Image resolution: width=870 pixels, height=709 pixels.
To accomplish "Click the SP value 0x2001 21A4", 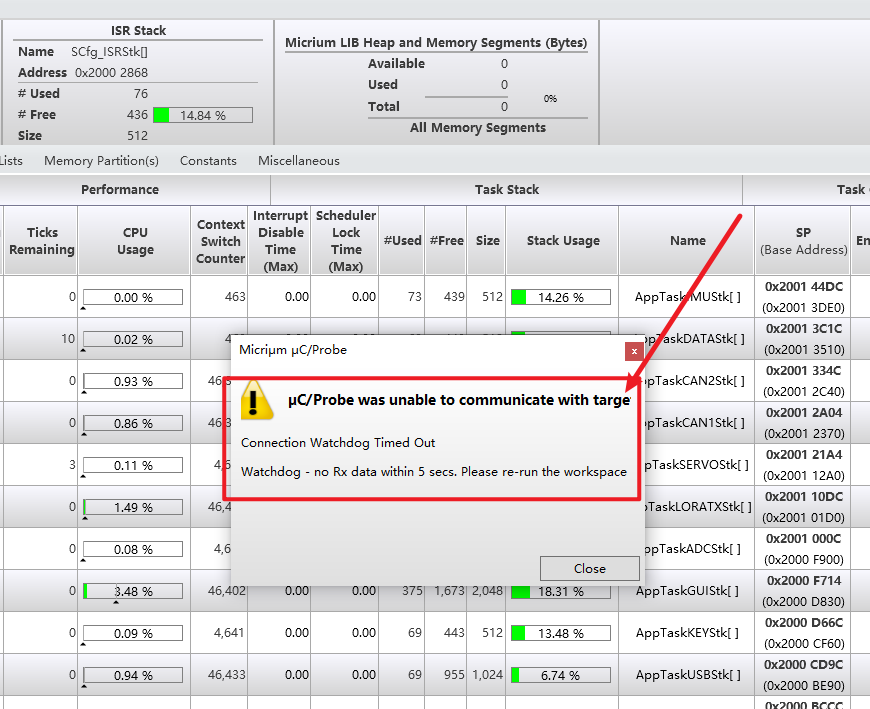I will tap(803, 455).
